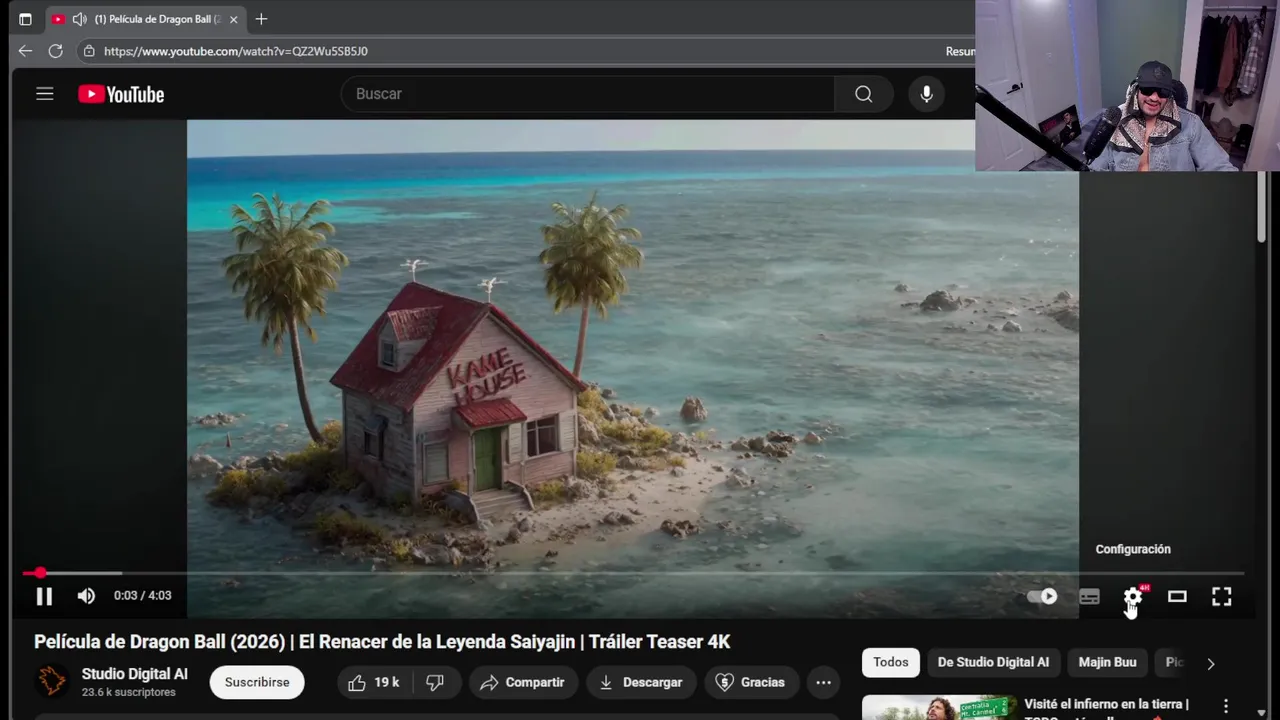1280x720 pixels.
Task: Mute the video volume
Action: (87, 596)
